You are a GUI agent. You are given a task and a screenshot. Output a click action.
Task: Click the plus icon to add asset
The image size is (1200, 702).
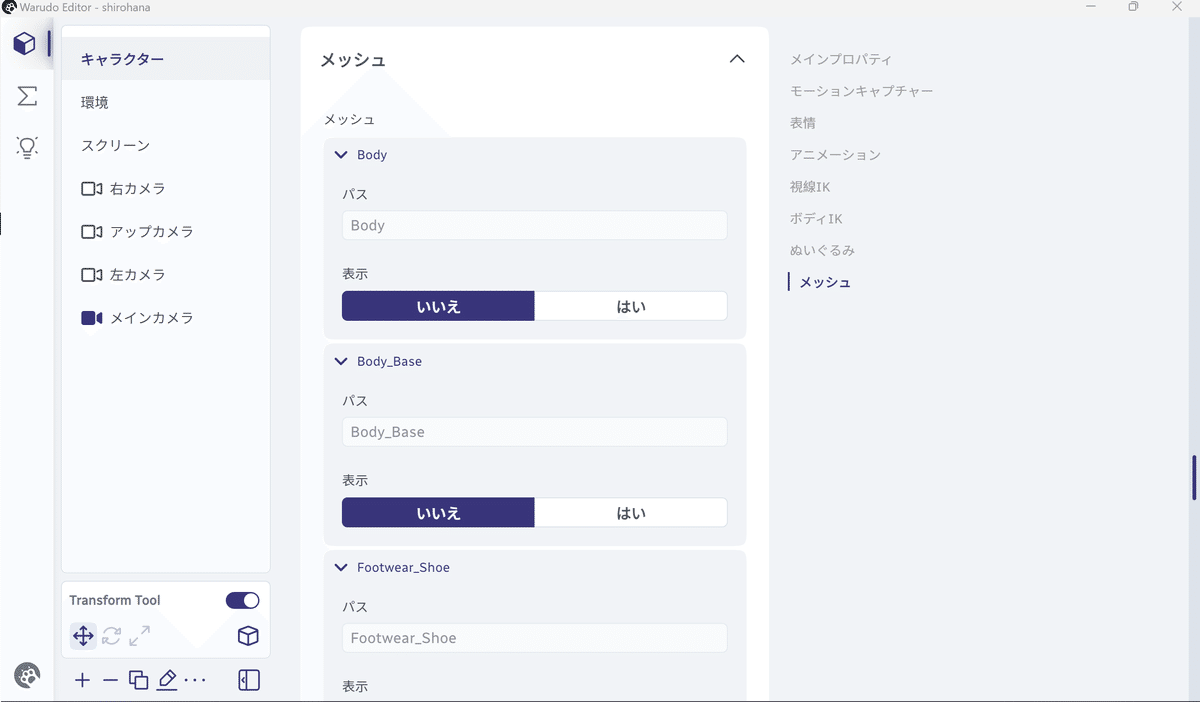(82, 681)
